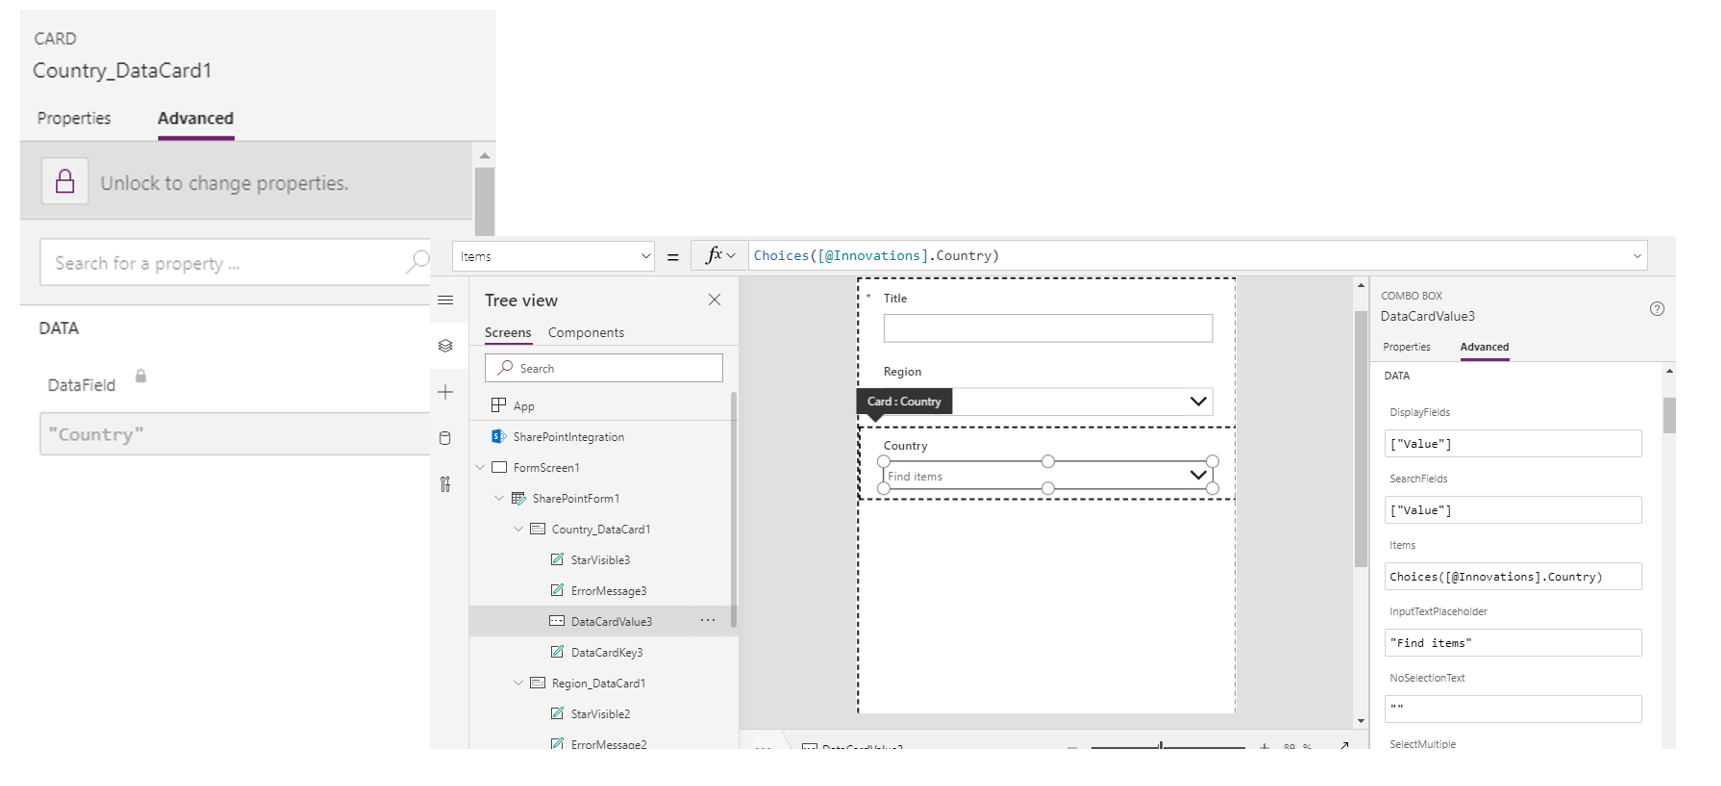Select SharePointForm1 in Tree view
1721x786 pixels.
(x=575, y=498)
